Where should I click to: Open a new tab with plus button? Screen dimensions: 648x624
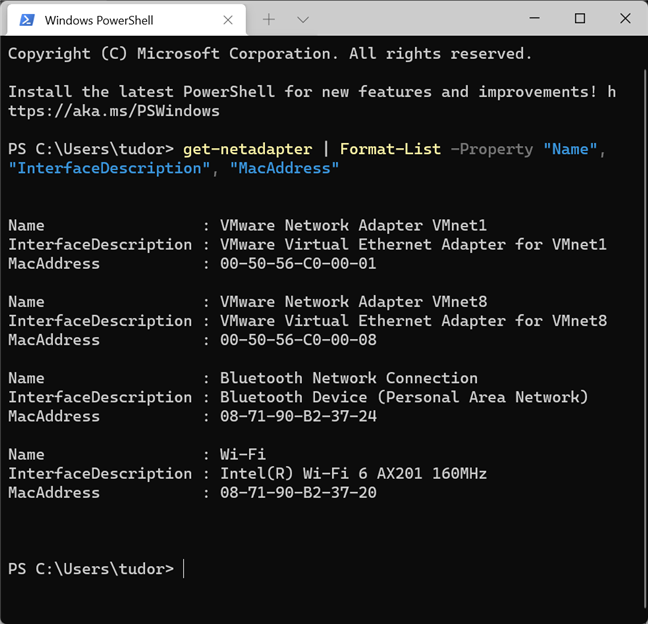click(269, 19)
